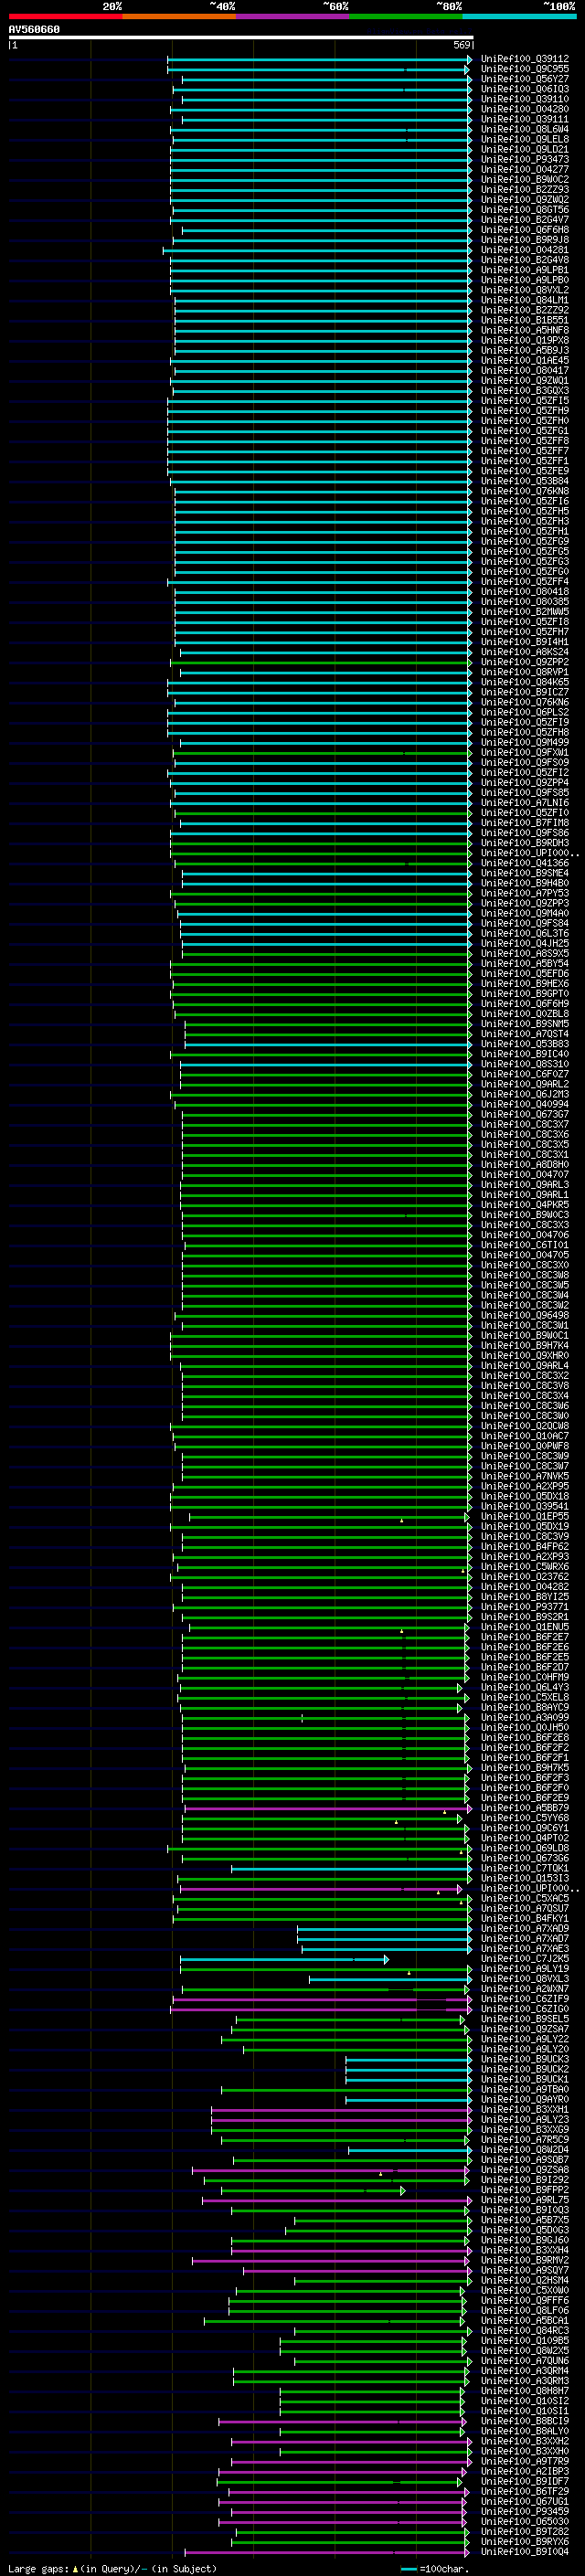The height and width of the screenshot is (2576, 585).
Task: Select the UniRef100_P93459 label
Action: click(525, 2511)
